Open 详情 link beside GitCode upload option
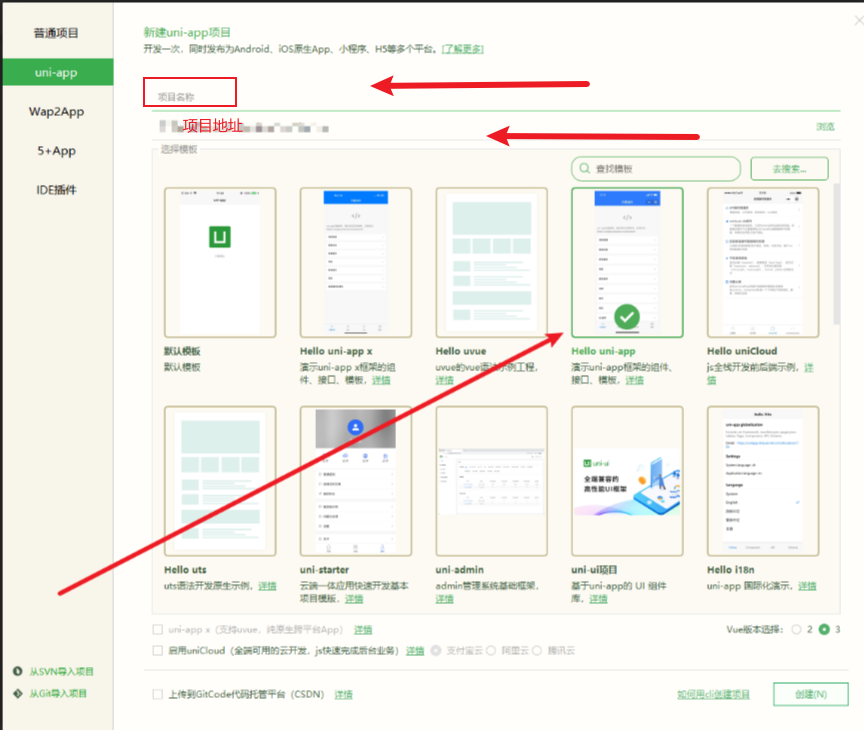 [343, 695]
